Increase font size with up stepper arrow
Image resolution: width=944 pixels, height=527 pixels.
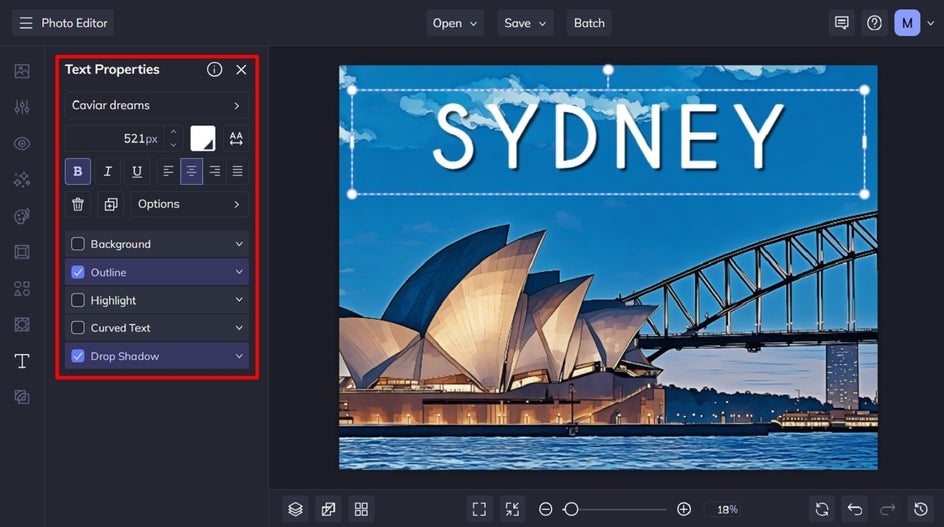(173, 132)
